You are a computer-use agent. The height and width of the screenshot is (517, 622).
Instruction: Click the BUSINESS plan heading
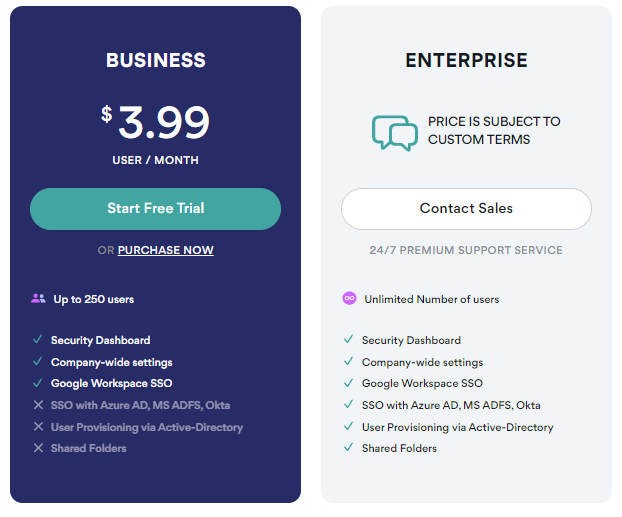click(x=156, y=60)
